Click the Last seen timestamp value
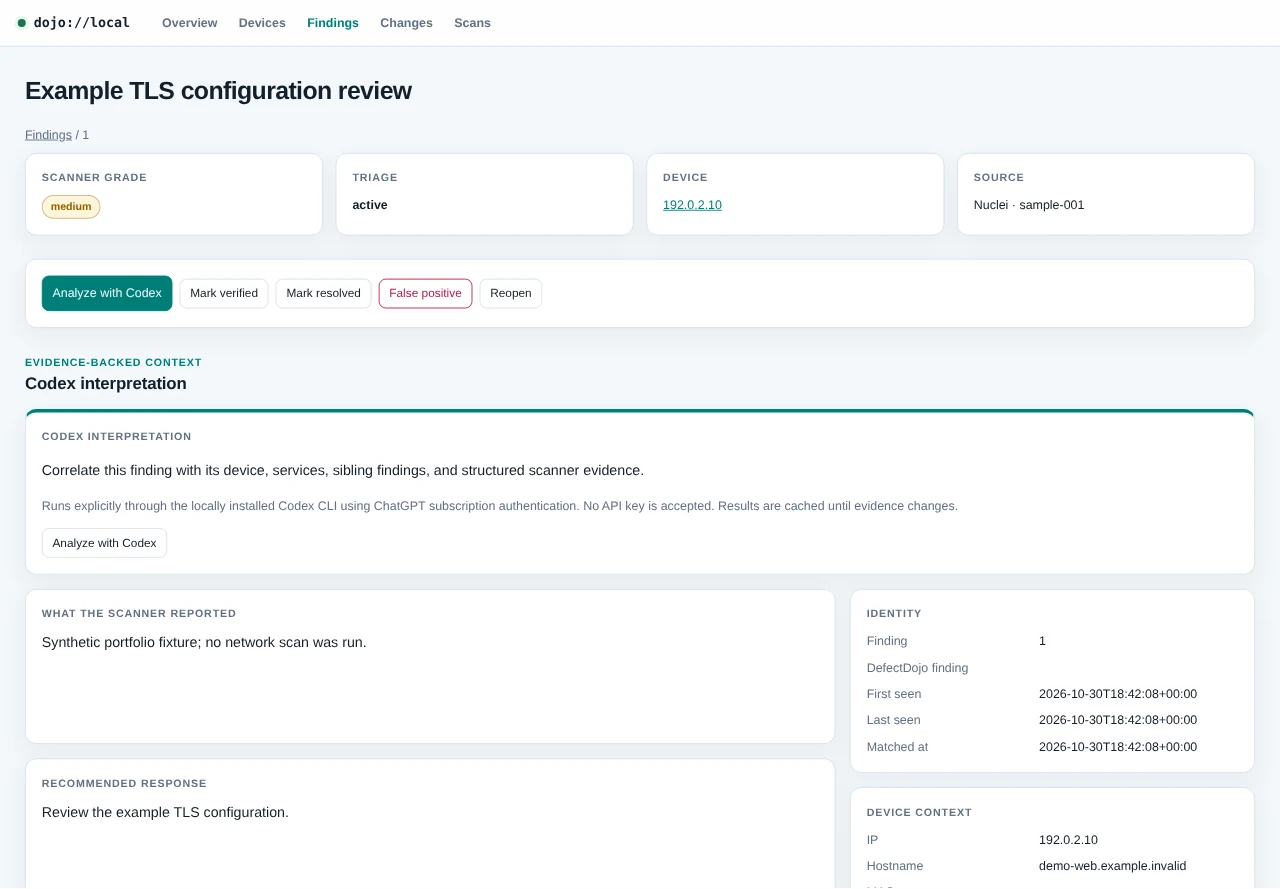This screenshot has width=1280, height=889. click(1118, 720)
